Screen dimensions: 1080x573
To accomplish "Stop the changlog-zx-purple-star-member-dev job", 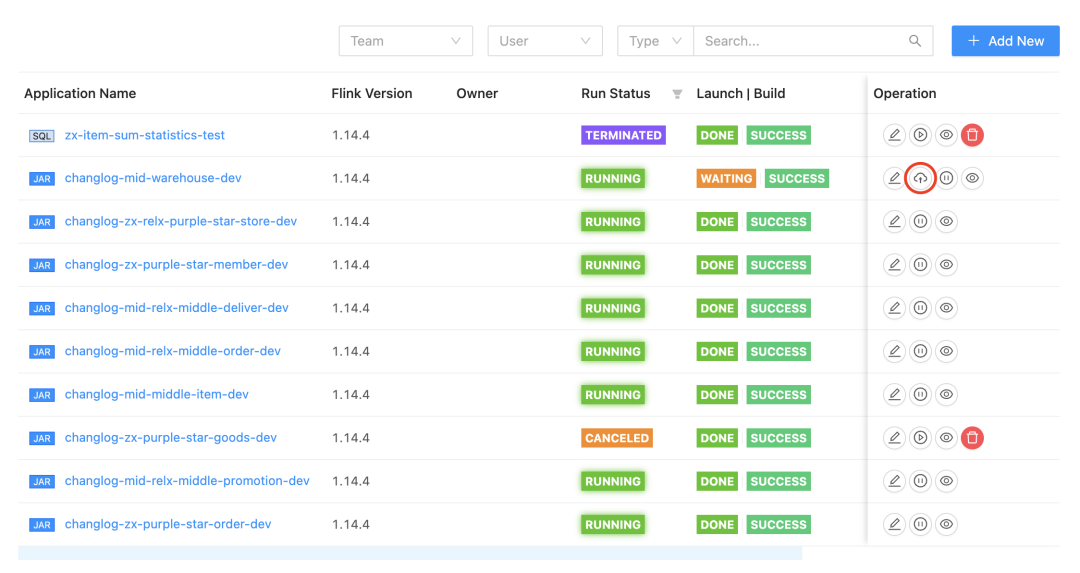I will point(920,265).
